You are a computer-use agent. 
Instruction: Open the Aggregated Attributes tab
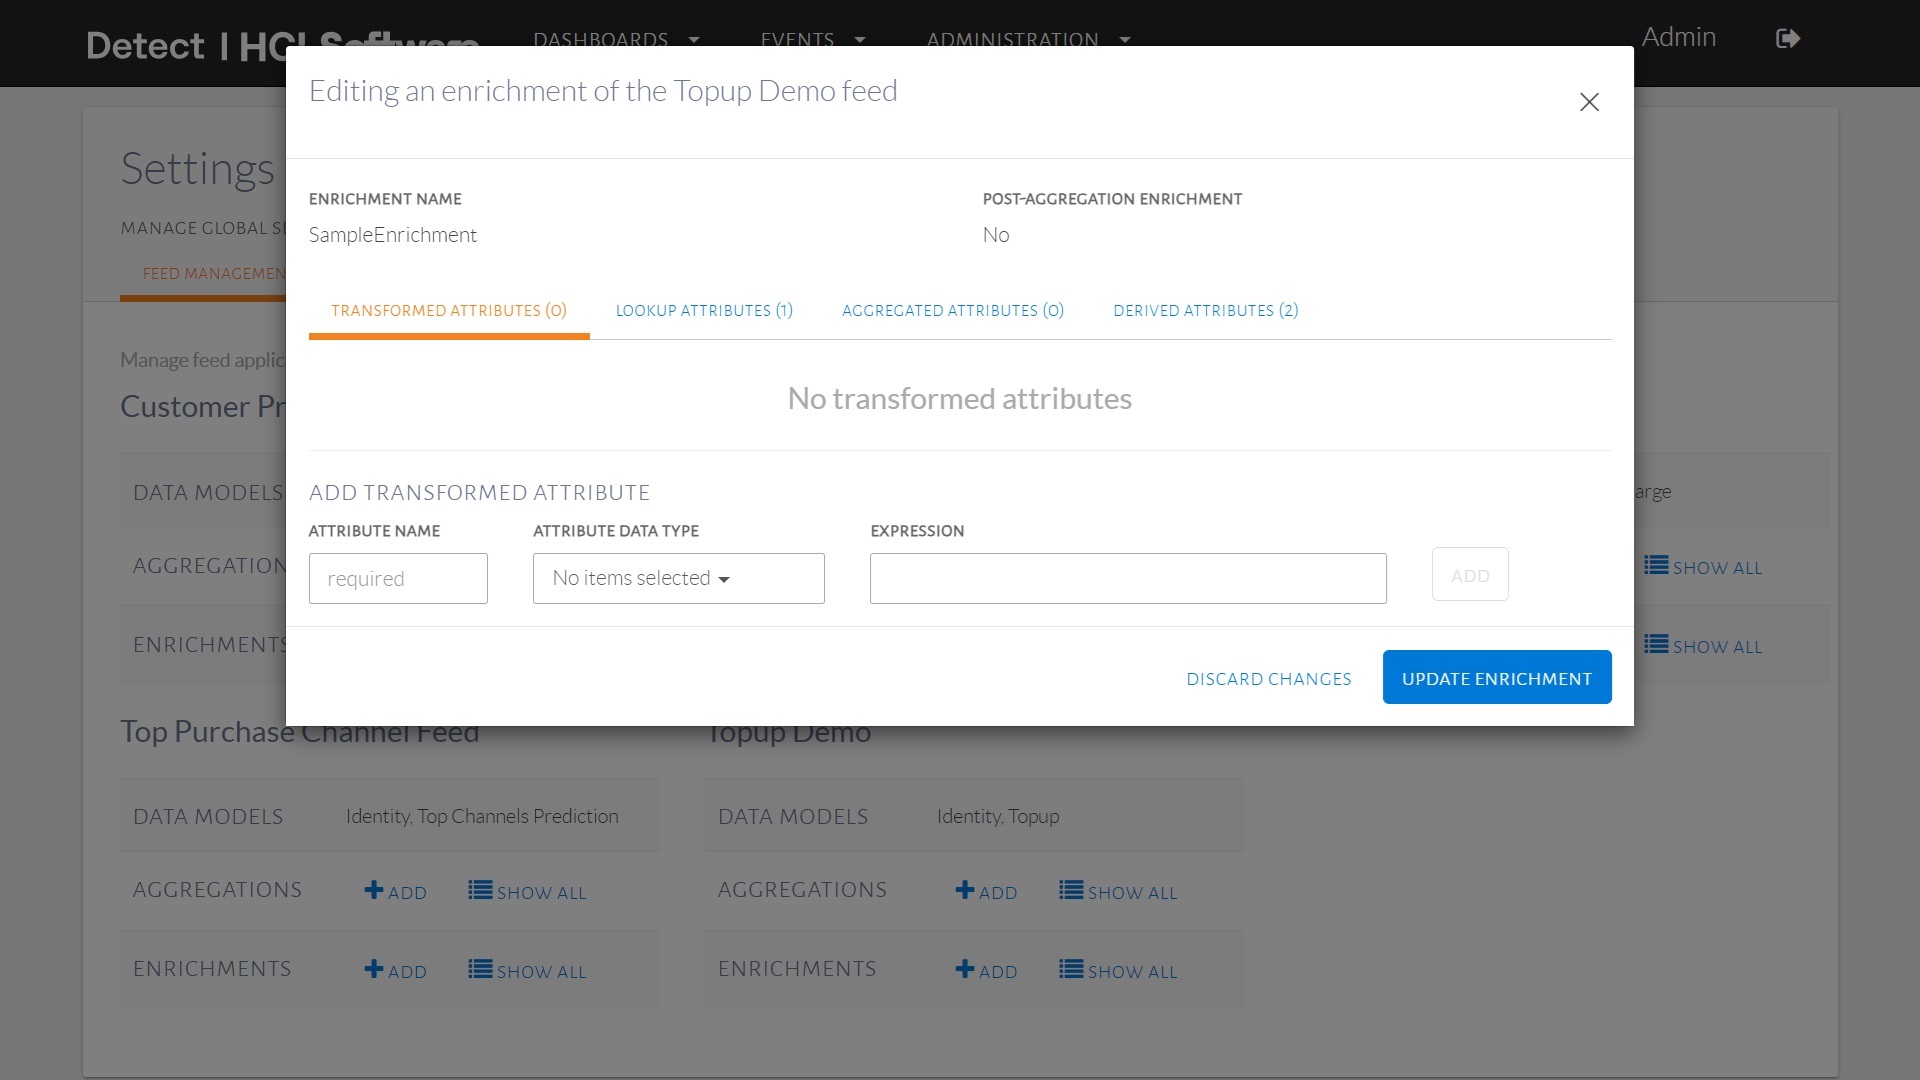[952, 311]
